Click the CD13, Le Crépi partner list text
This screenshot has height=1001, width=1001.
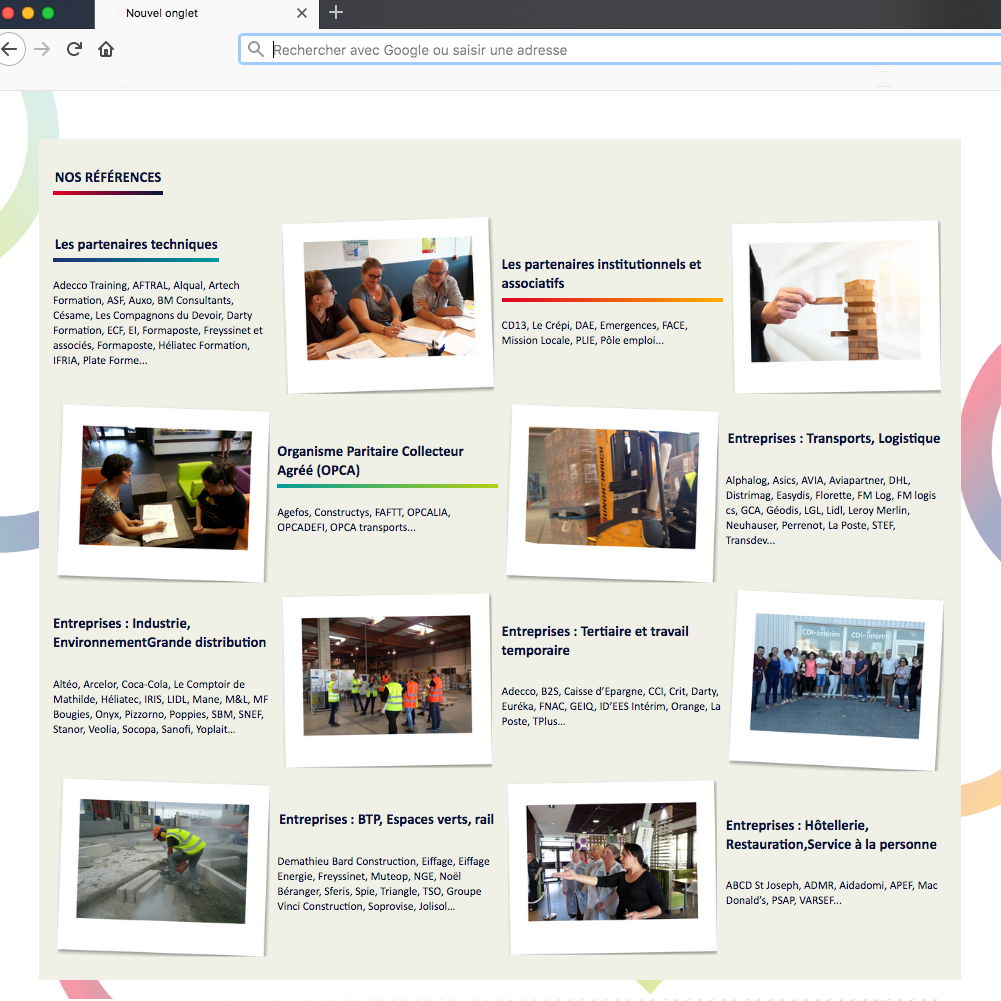click(594, 333)
